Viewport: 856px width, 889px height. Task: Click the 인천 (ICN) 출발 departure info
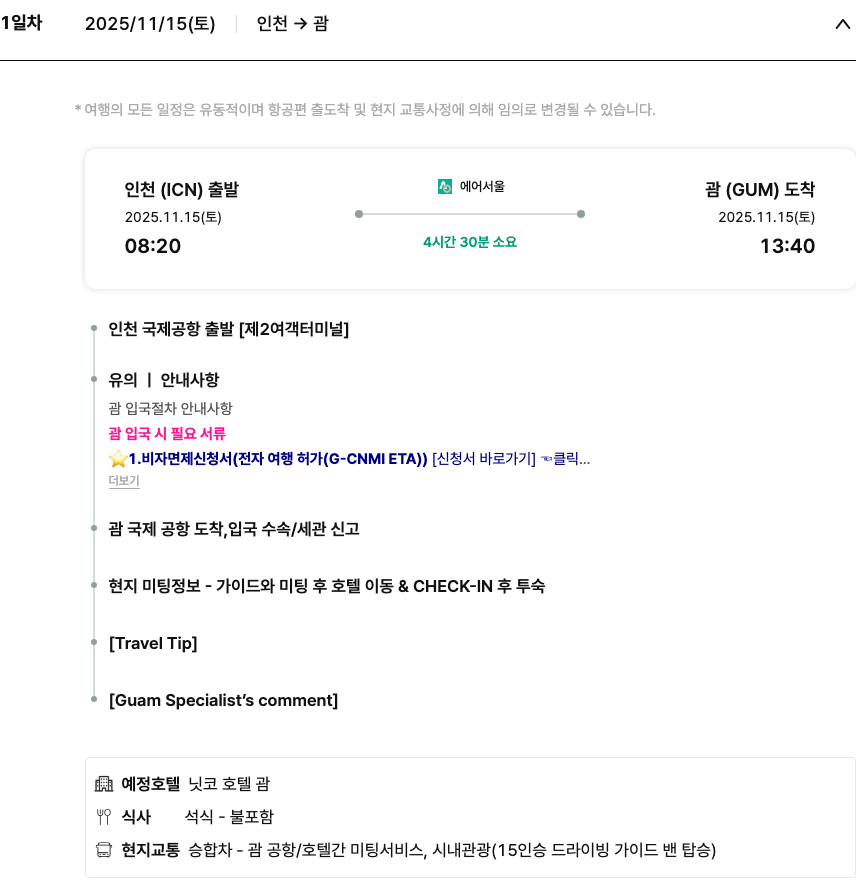[x=181, y=189]
